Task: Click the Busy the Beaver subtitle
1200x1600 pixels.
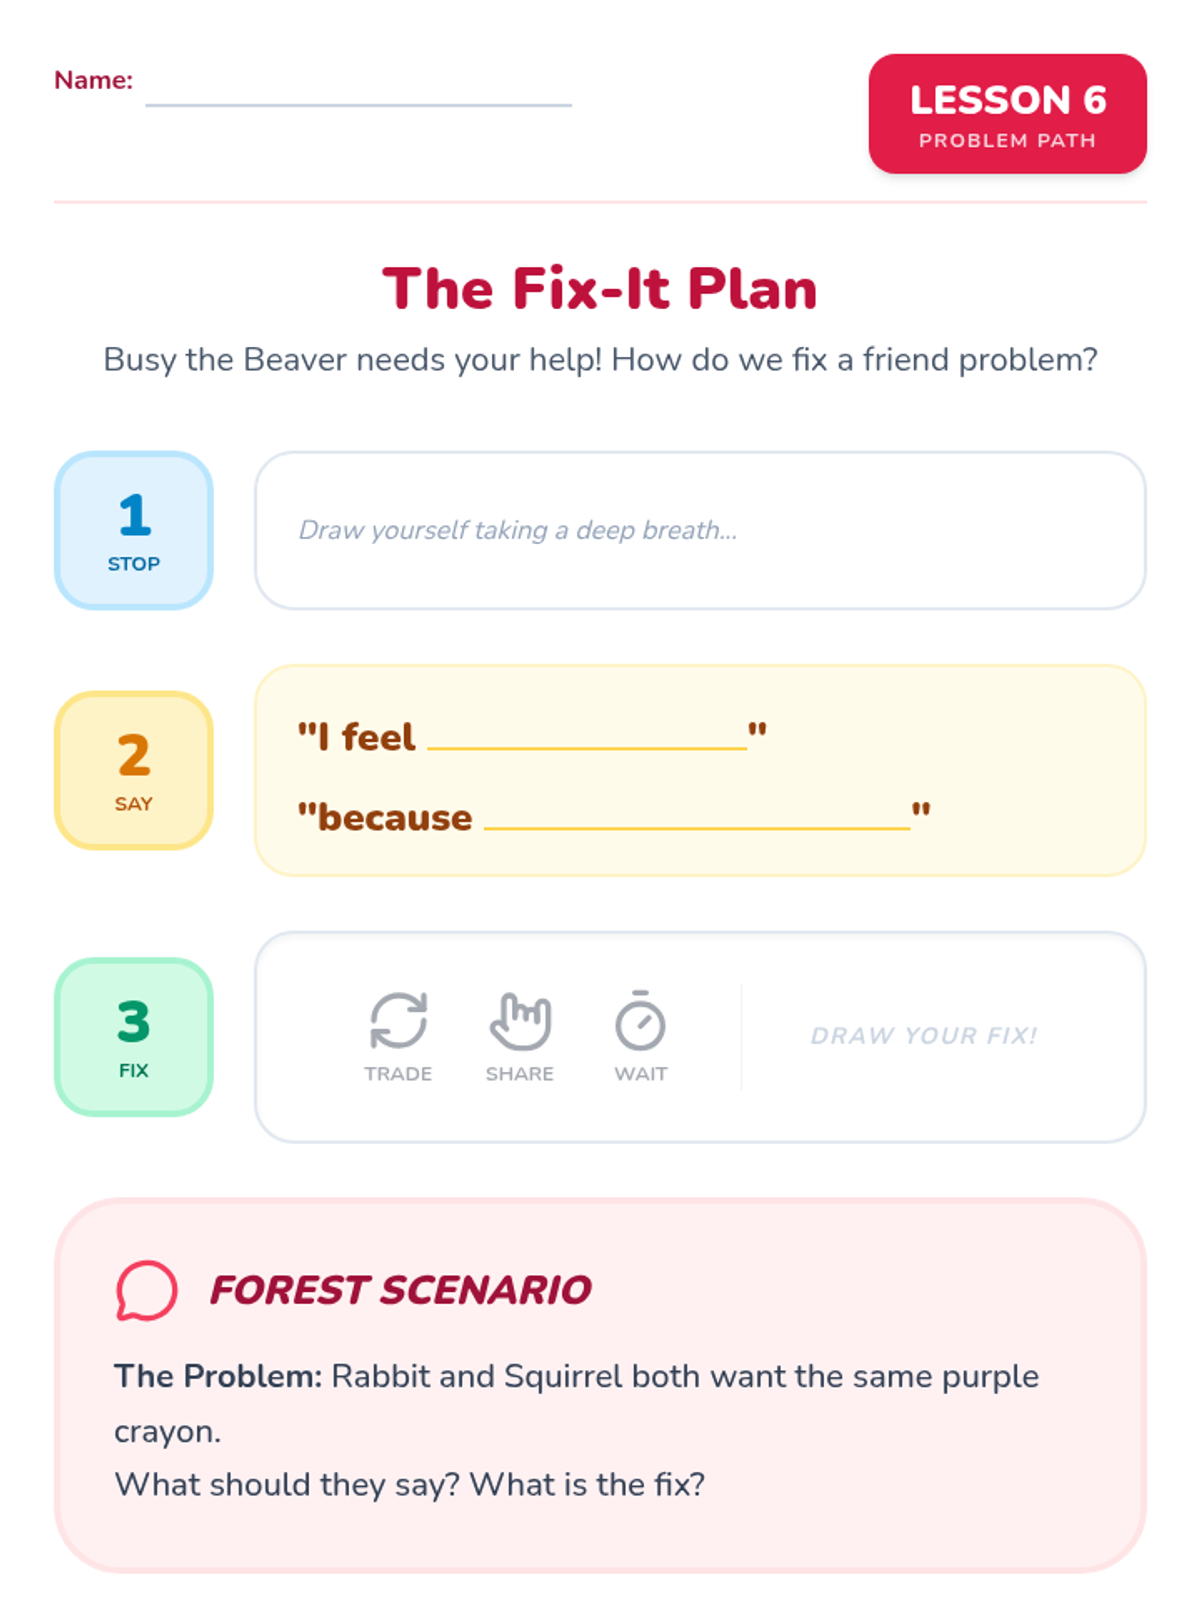Action: coord(600,360)
